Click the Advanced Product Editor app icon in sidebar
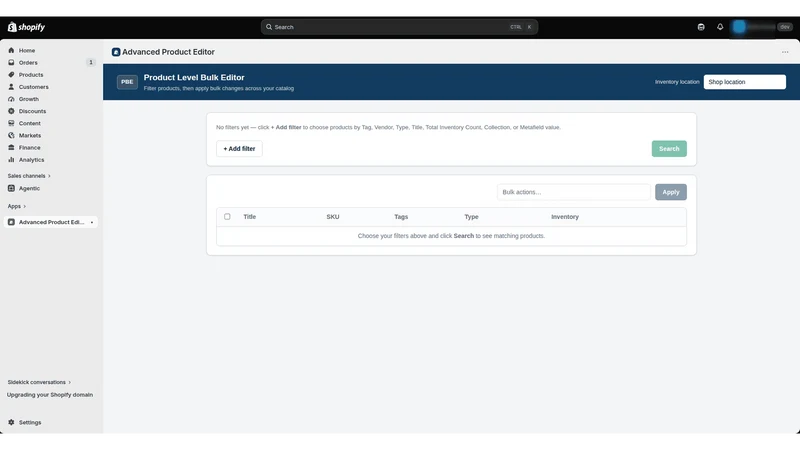The height and width of the screenshot is (450, 800). 11,222
